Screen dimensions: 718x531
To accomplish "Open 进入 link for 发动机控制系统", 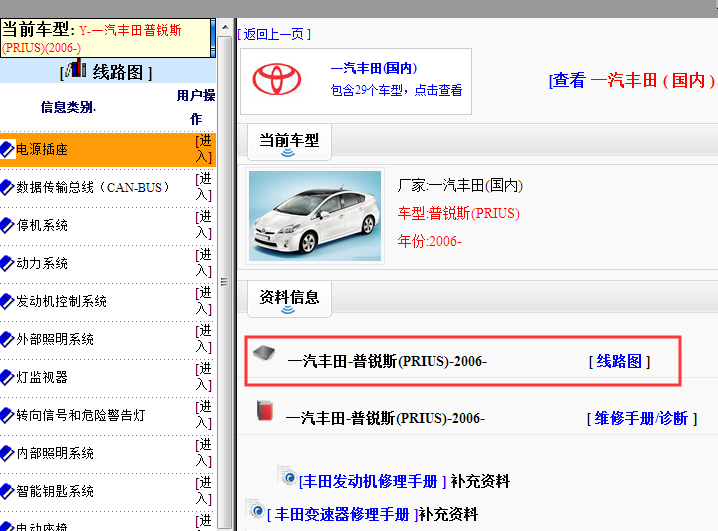I will [x=203, y=301].
